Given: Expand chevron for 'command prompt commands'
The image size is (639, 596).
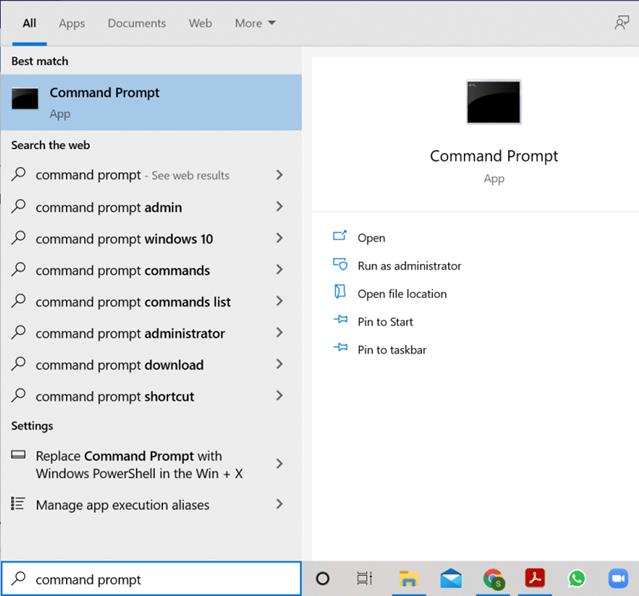Looking at the screenshot, I should pos(279,269).
